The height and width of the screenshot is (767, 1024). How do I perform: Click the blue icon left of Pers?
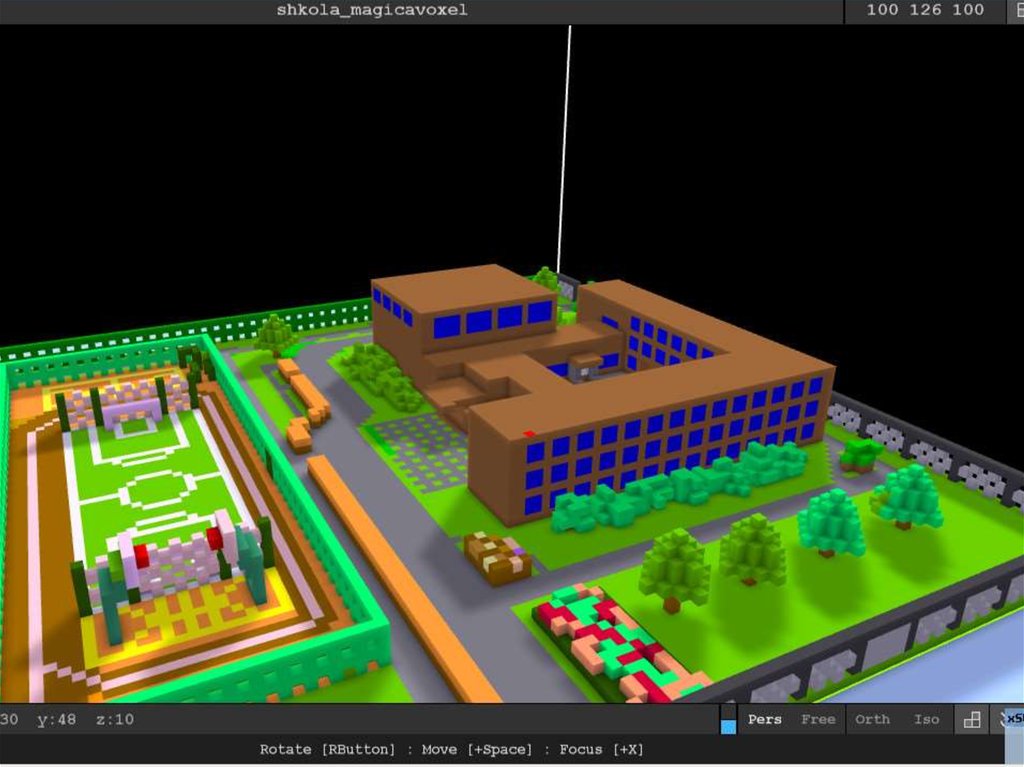click(728, 720)
